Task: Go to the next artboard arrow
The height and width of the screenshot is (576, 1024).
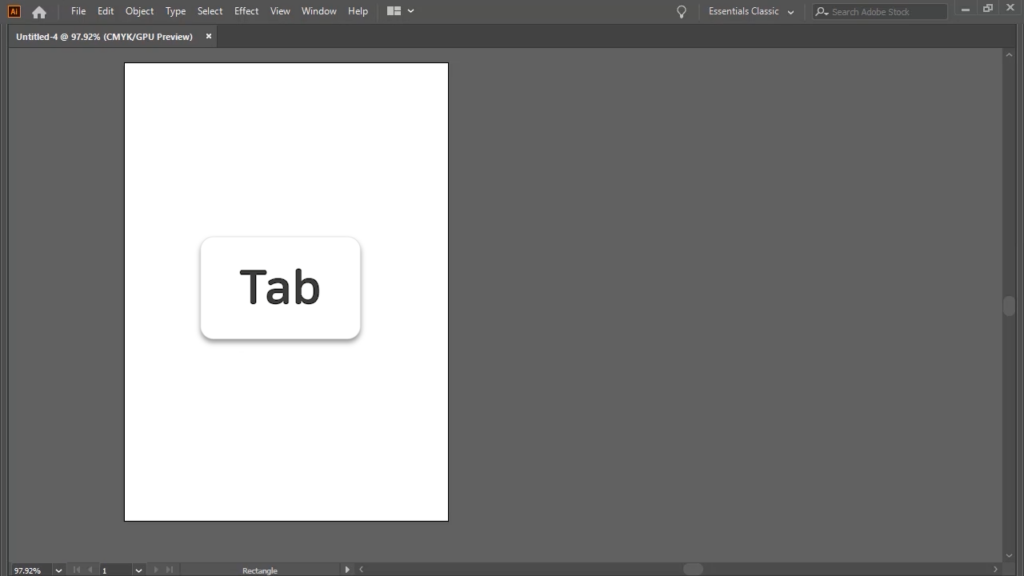Action: (156, 570)
